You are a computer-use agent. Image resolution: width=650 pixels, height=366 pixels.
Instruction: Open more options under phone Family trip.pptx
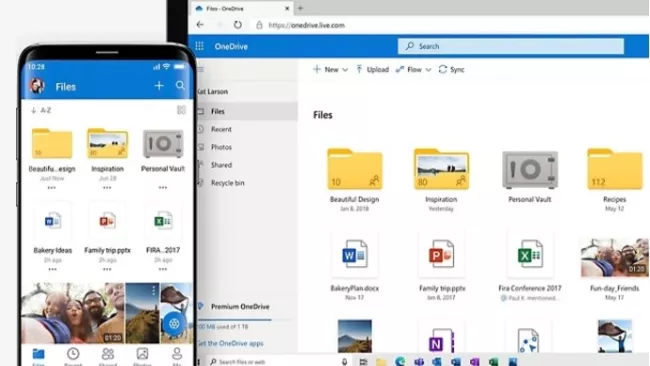pyautogui.click(x=107, y=269)
